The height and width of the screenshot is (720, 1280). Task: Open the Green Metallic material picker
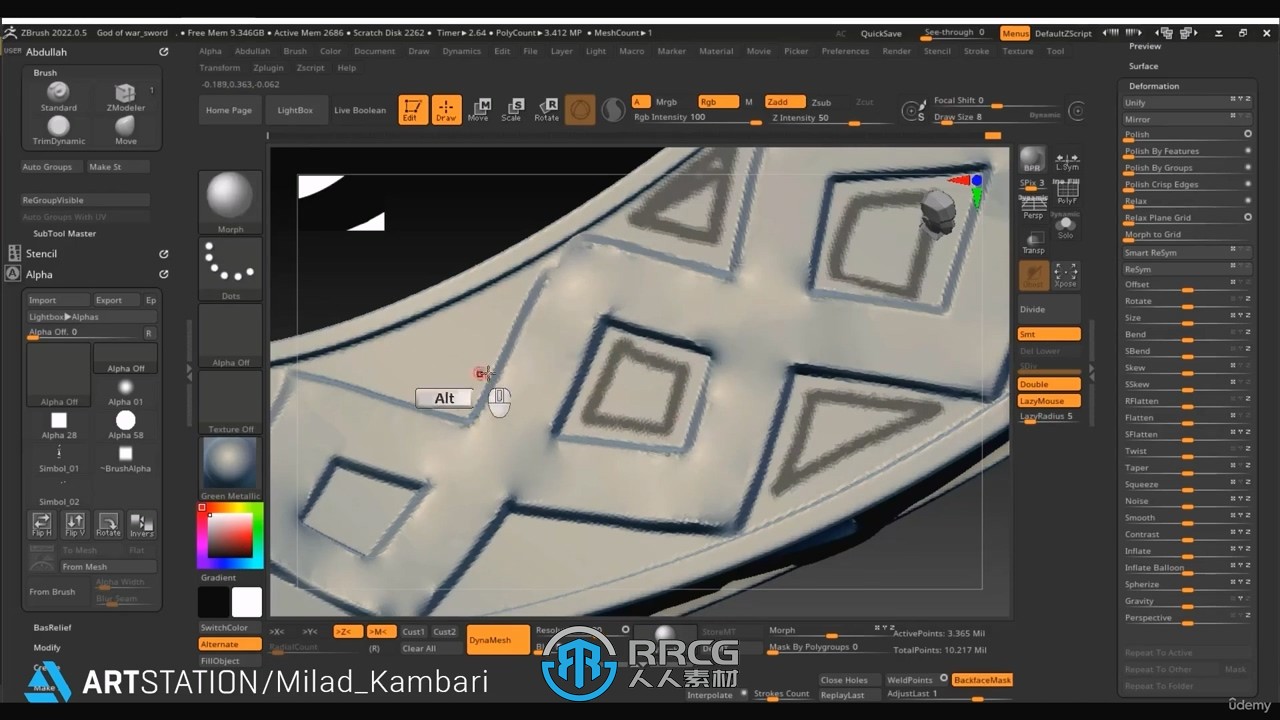[230, 467]
